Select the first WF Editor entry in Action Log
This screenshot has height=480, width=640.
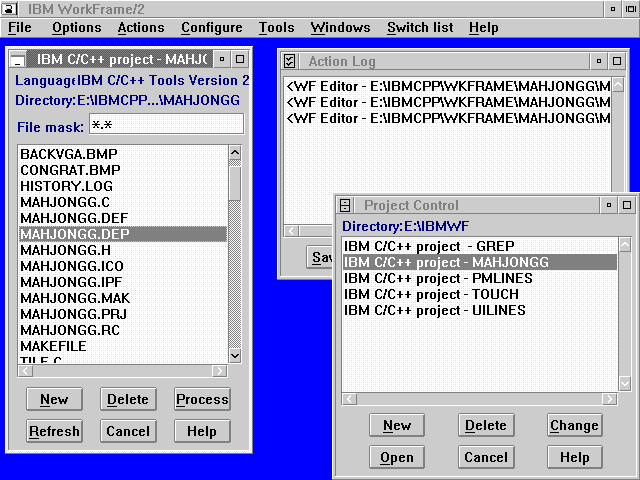448,86
